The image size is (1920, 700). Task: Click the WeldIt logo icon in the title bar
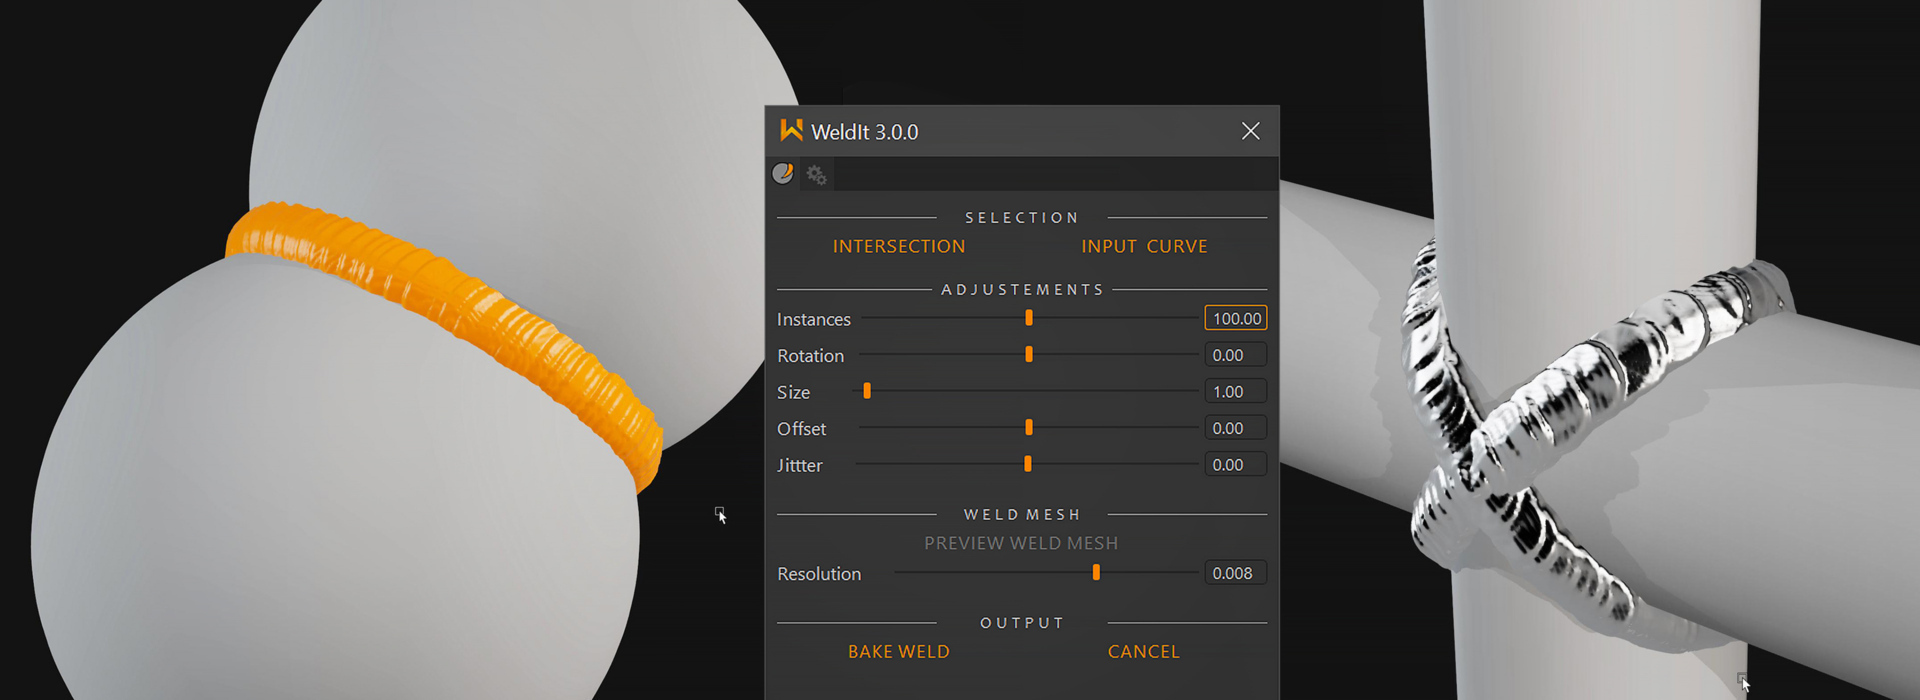[791, 131]
